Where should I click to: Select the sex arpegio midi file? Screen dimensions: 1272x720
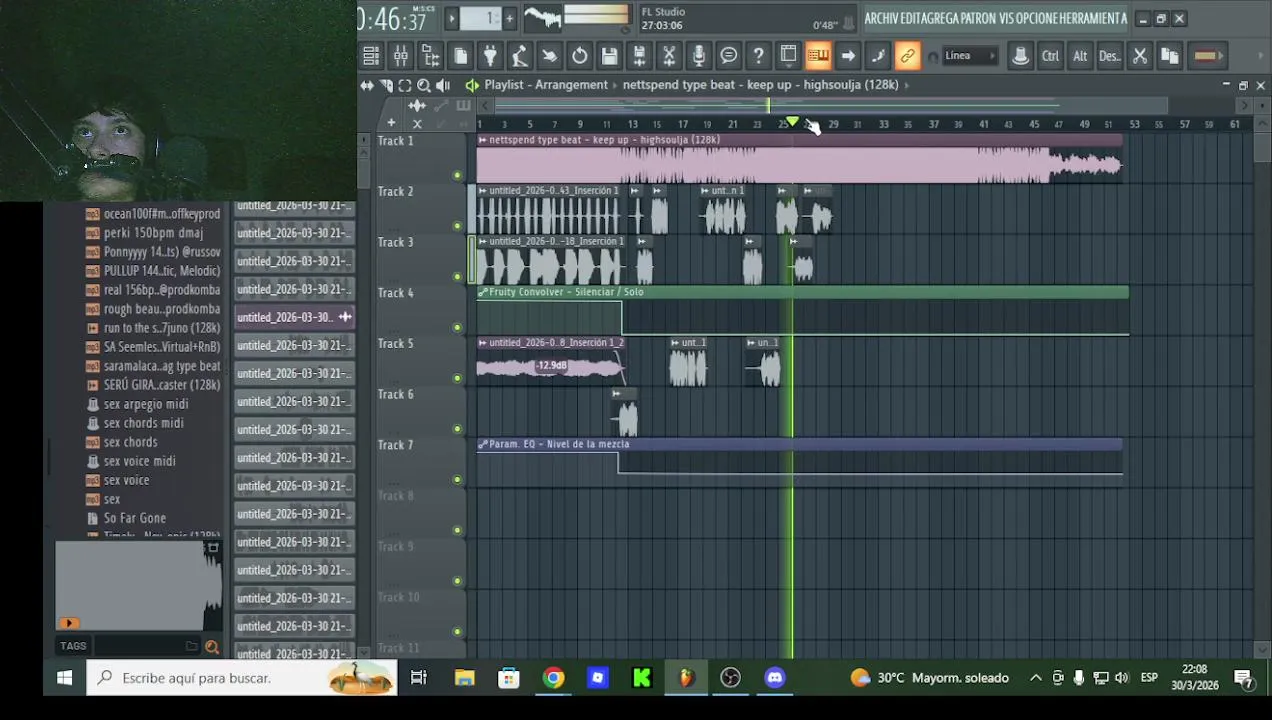coord(146,404)
